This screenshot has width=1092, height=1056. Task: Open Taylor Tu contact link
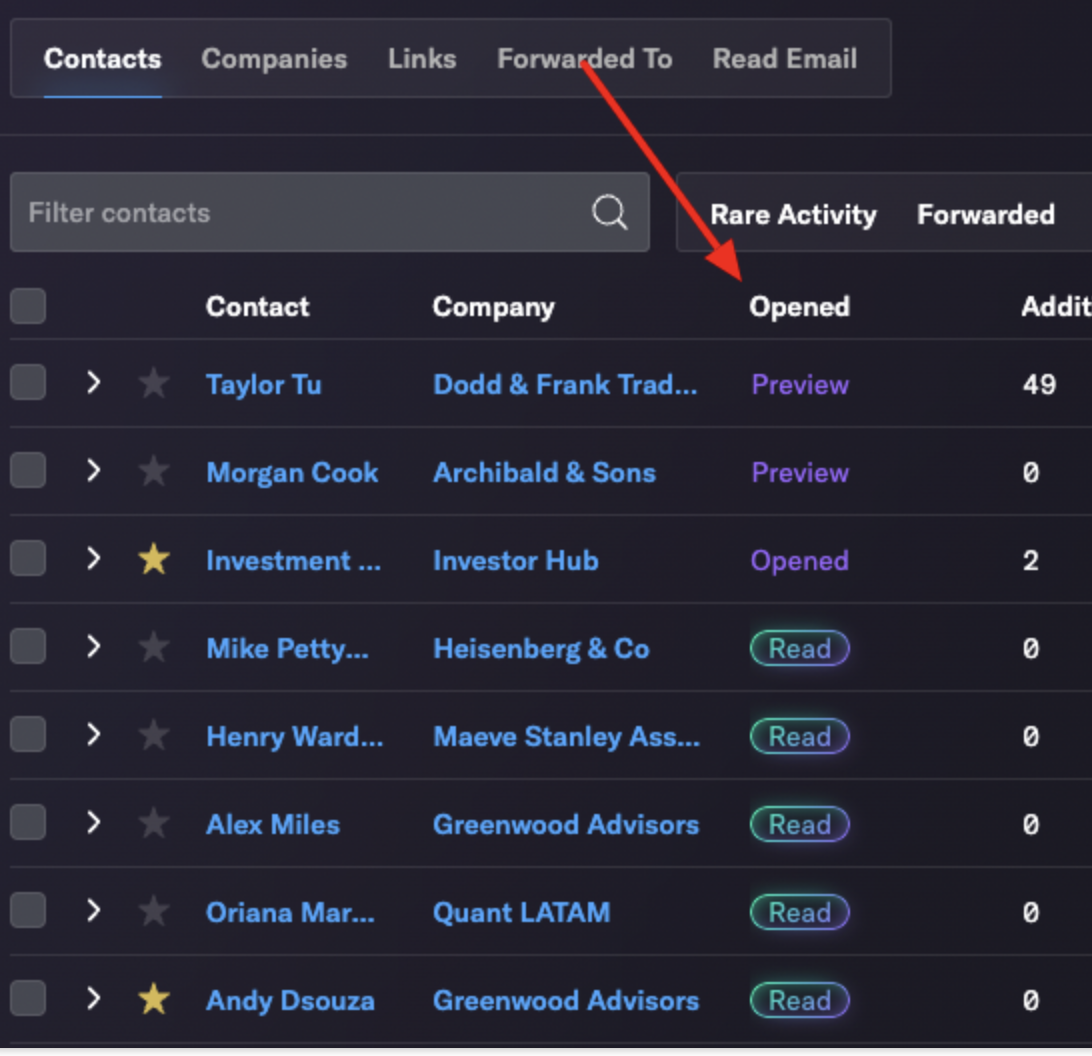264,385
